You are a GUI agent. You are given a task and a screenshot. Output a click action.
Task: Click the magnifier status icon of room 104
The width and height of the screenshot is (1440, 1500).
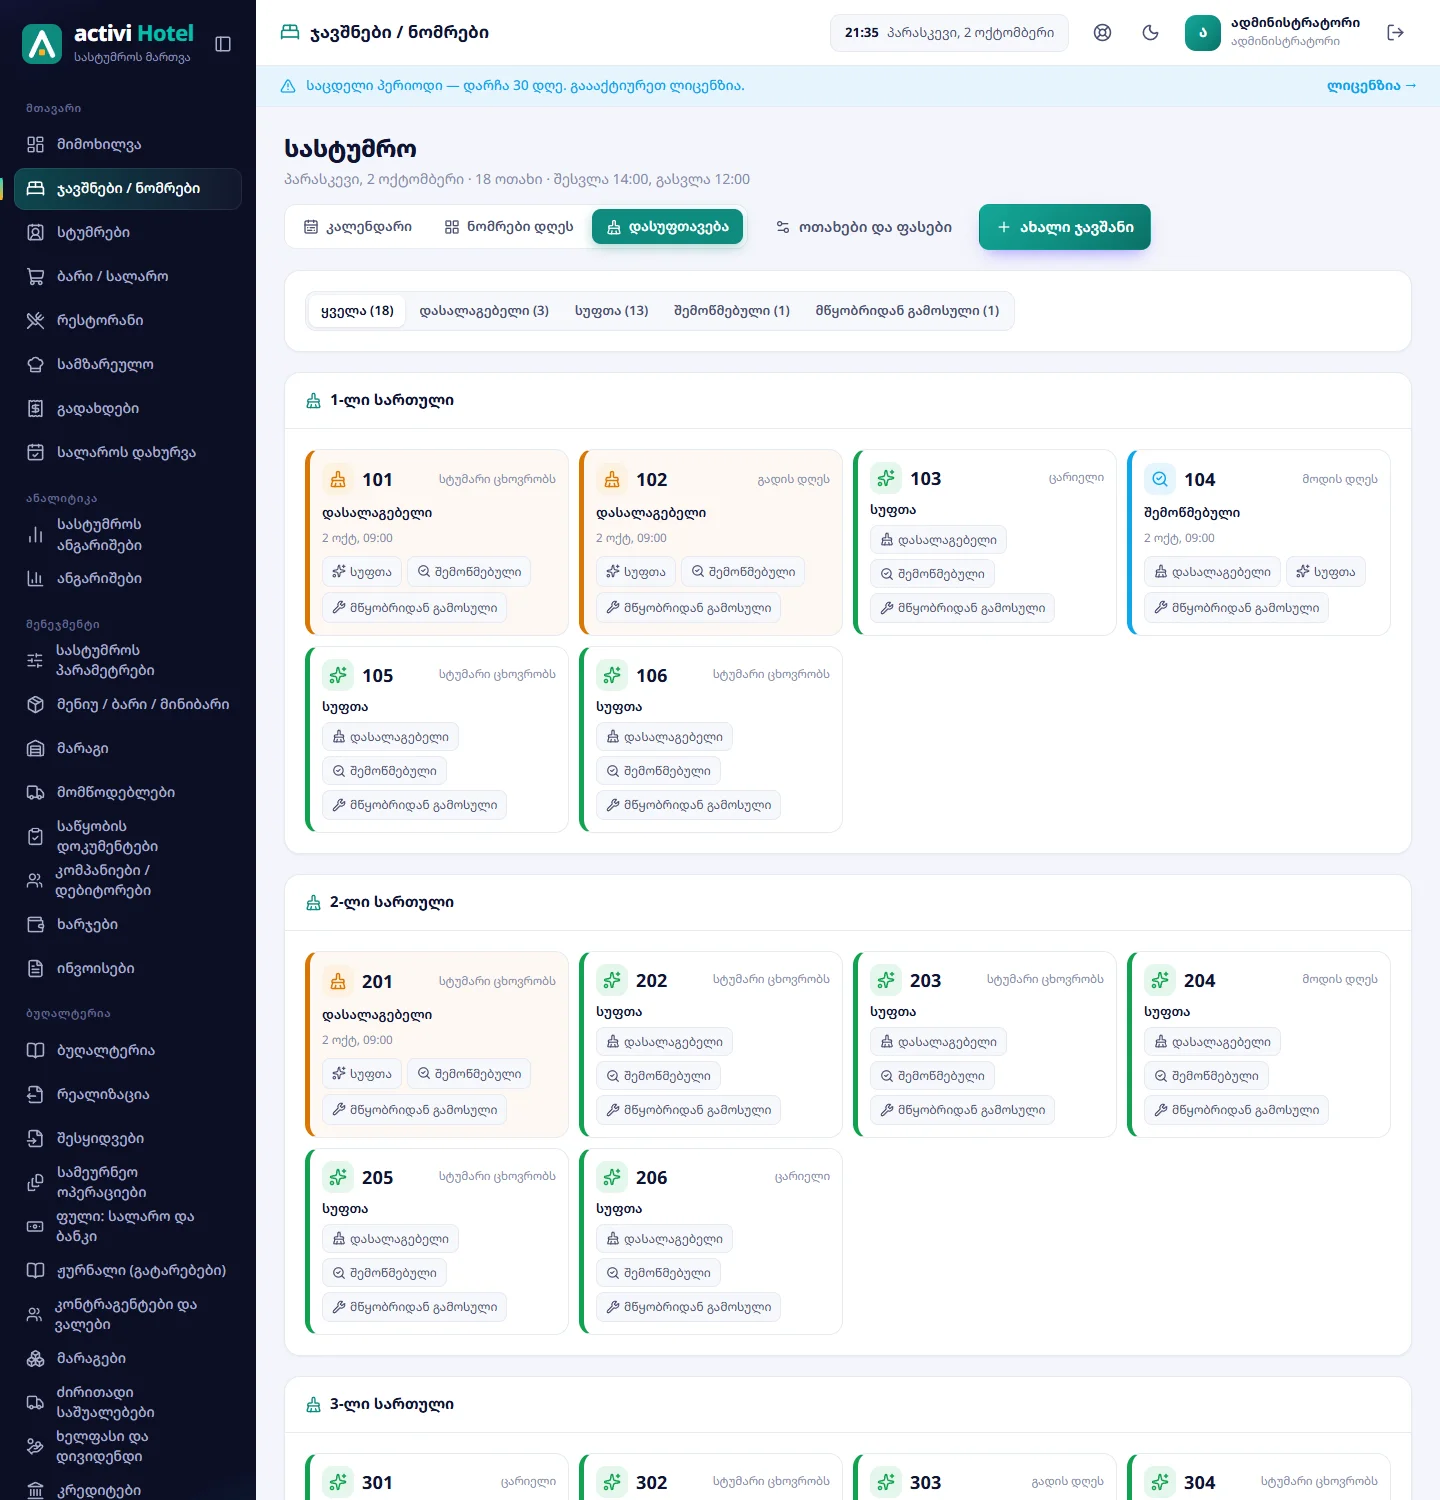click(1160, 479)
